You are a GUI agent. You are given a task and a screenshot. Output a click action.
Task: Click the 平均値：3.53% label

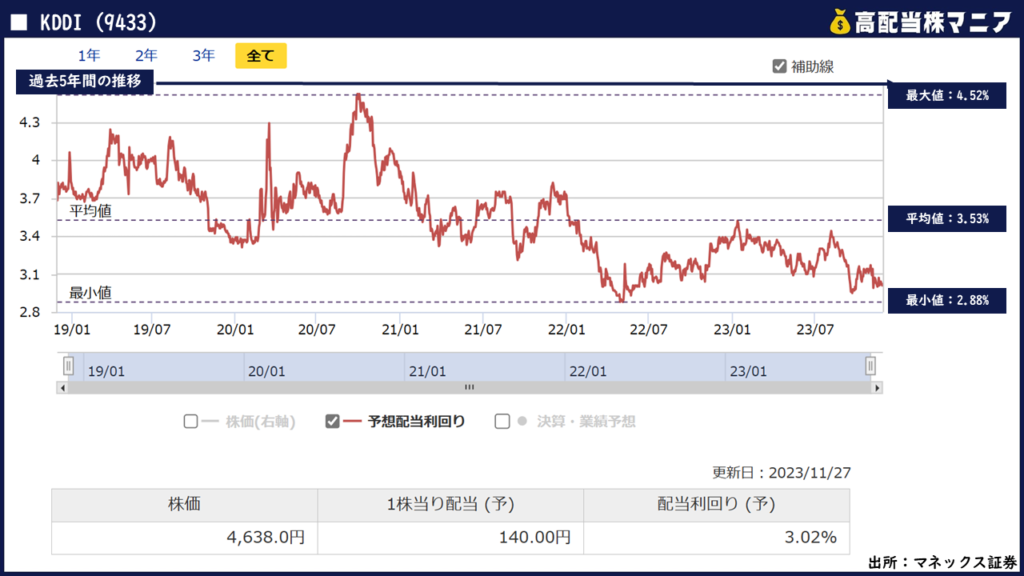click(947, 219)
